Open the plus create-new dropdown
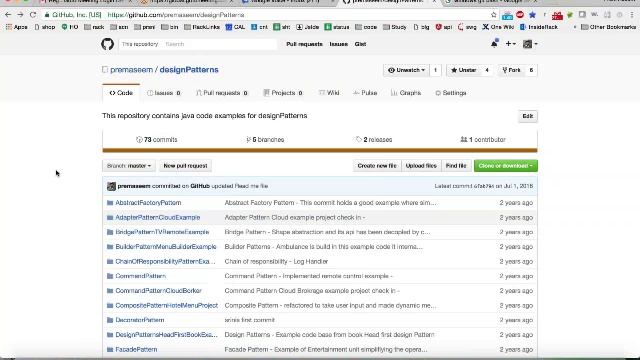The height and width of the screenshot is (360, 640). (x=510, y=44)
